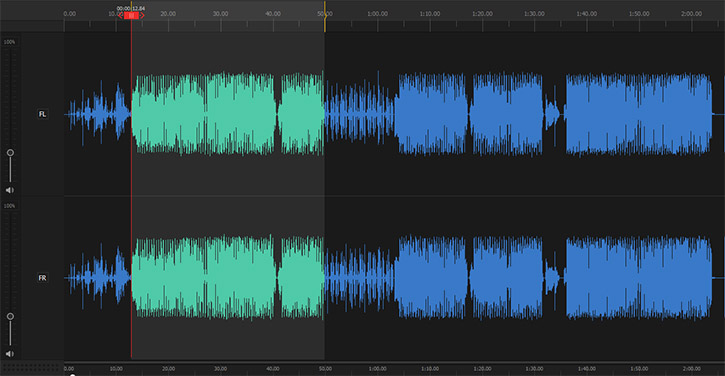Click the 100% level label of FL channel
Viewport: 725px width, 376px height.
click(x=9, y=42)
